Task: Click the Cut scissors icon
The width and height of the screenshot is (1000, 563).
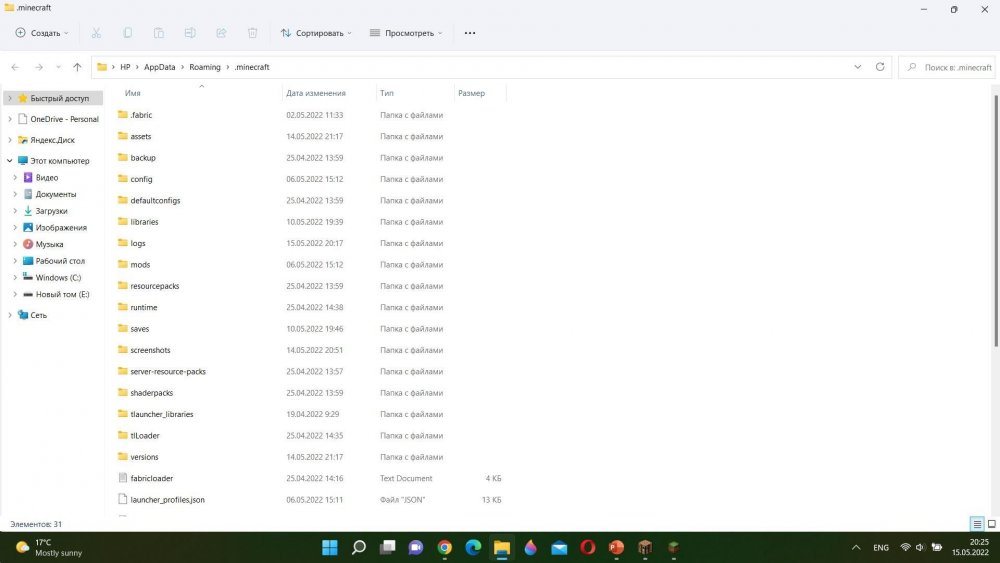Action: 96,33
